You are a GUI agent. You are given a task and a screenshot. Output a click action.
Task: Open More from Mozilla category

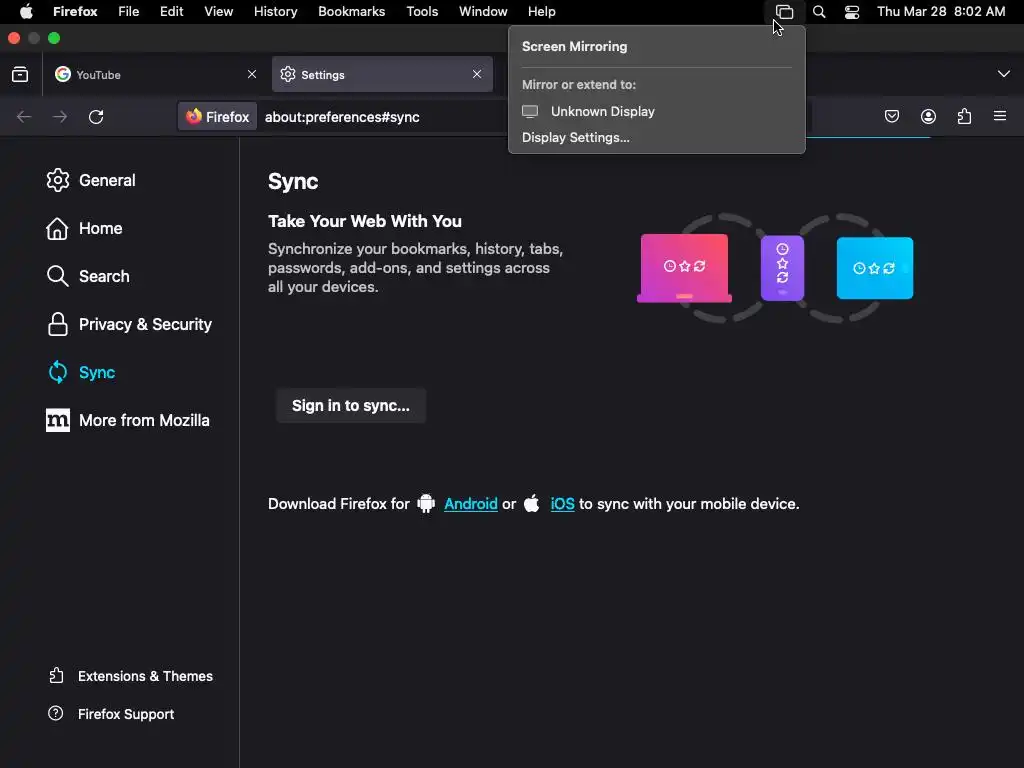(128, 421)
